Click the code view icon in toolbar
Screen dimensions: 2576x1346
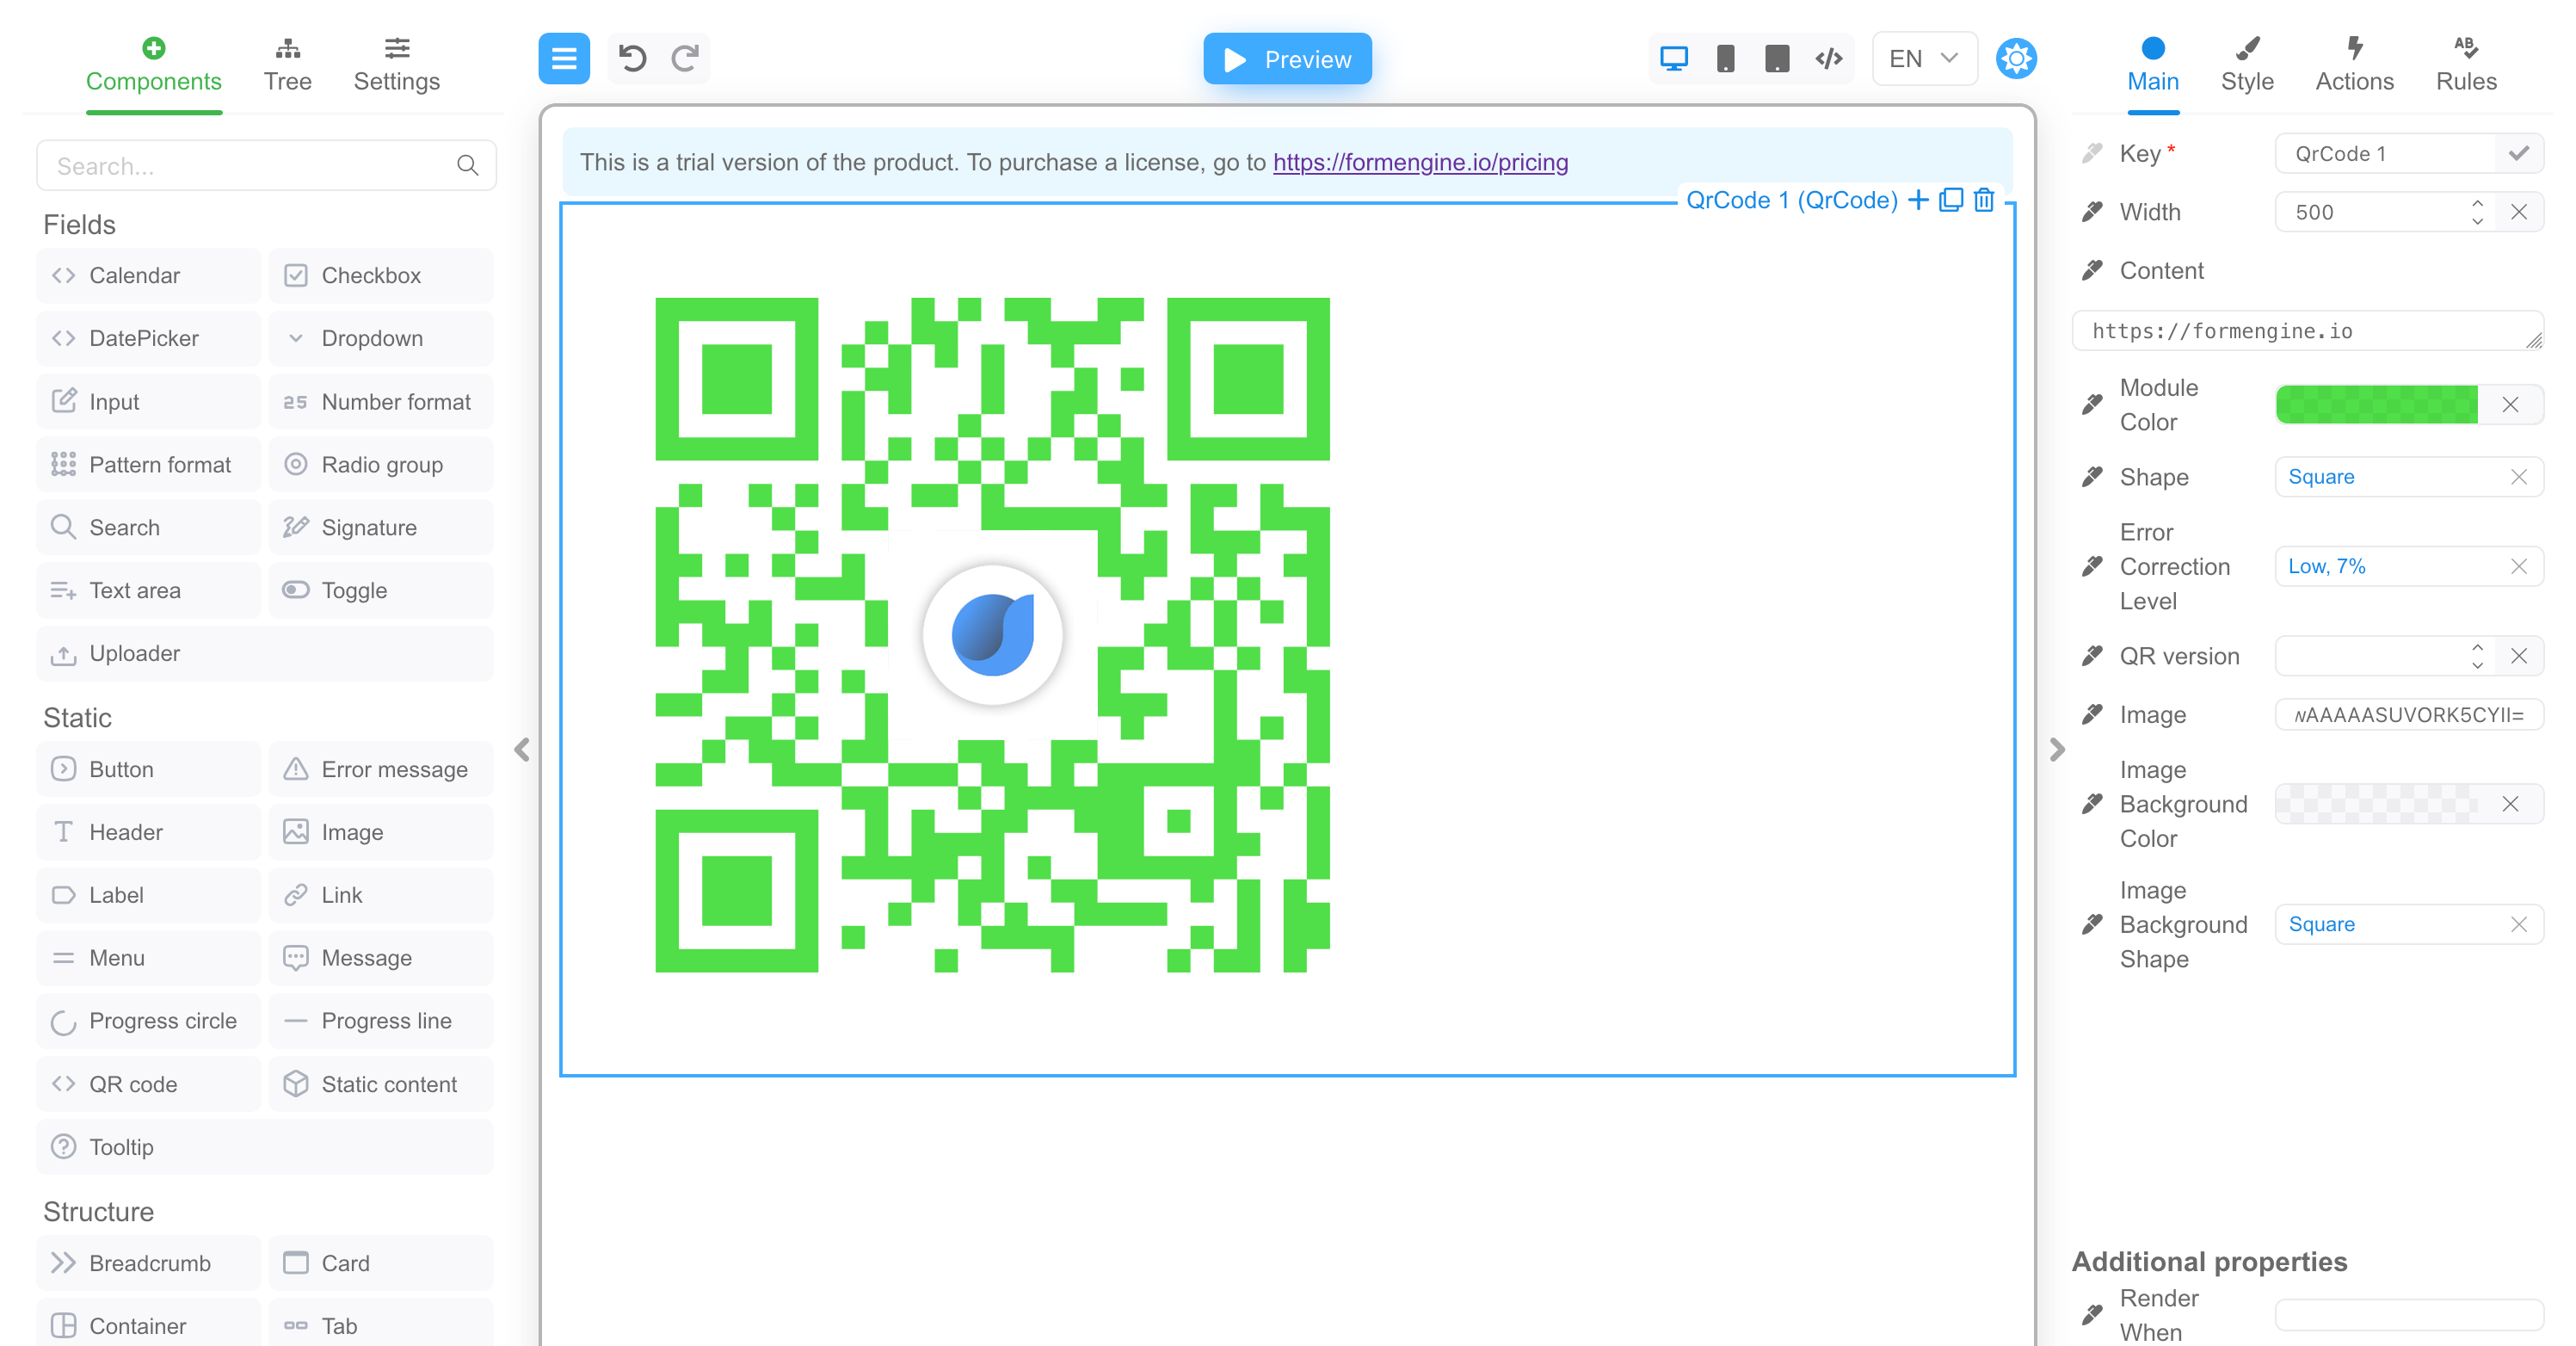(x=1828, y=58)
